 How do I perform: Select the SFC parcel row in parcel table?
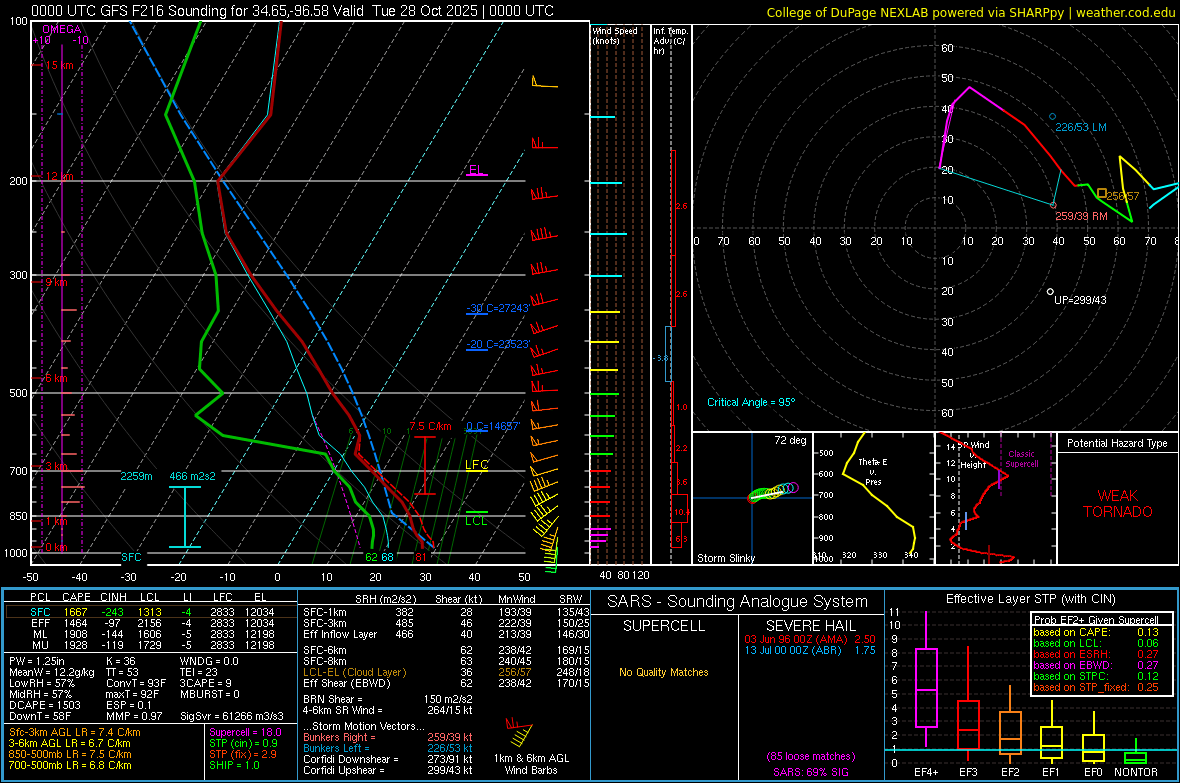151,612
